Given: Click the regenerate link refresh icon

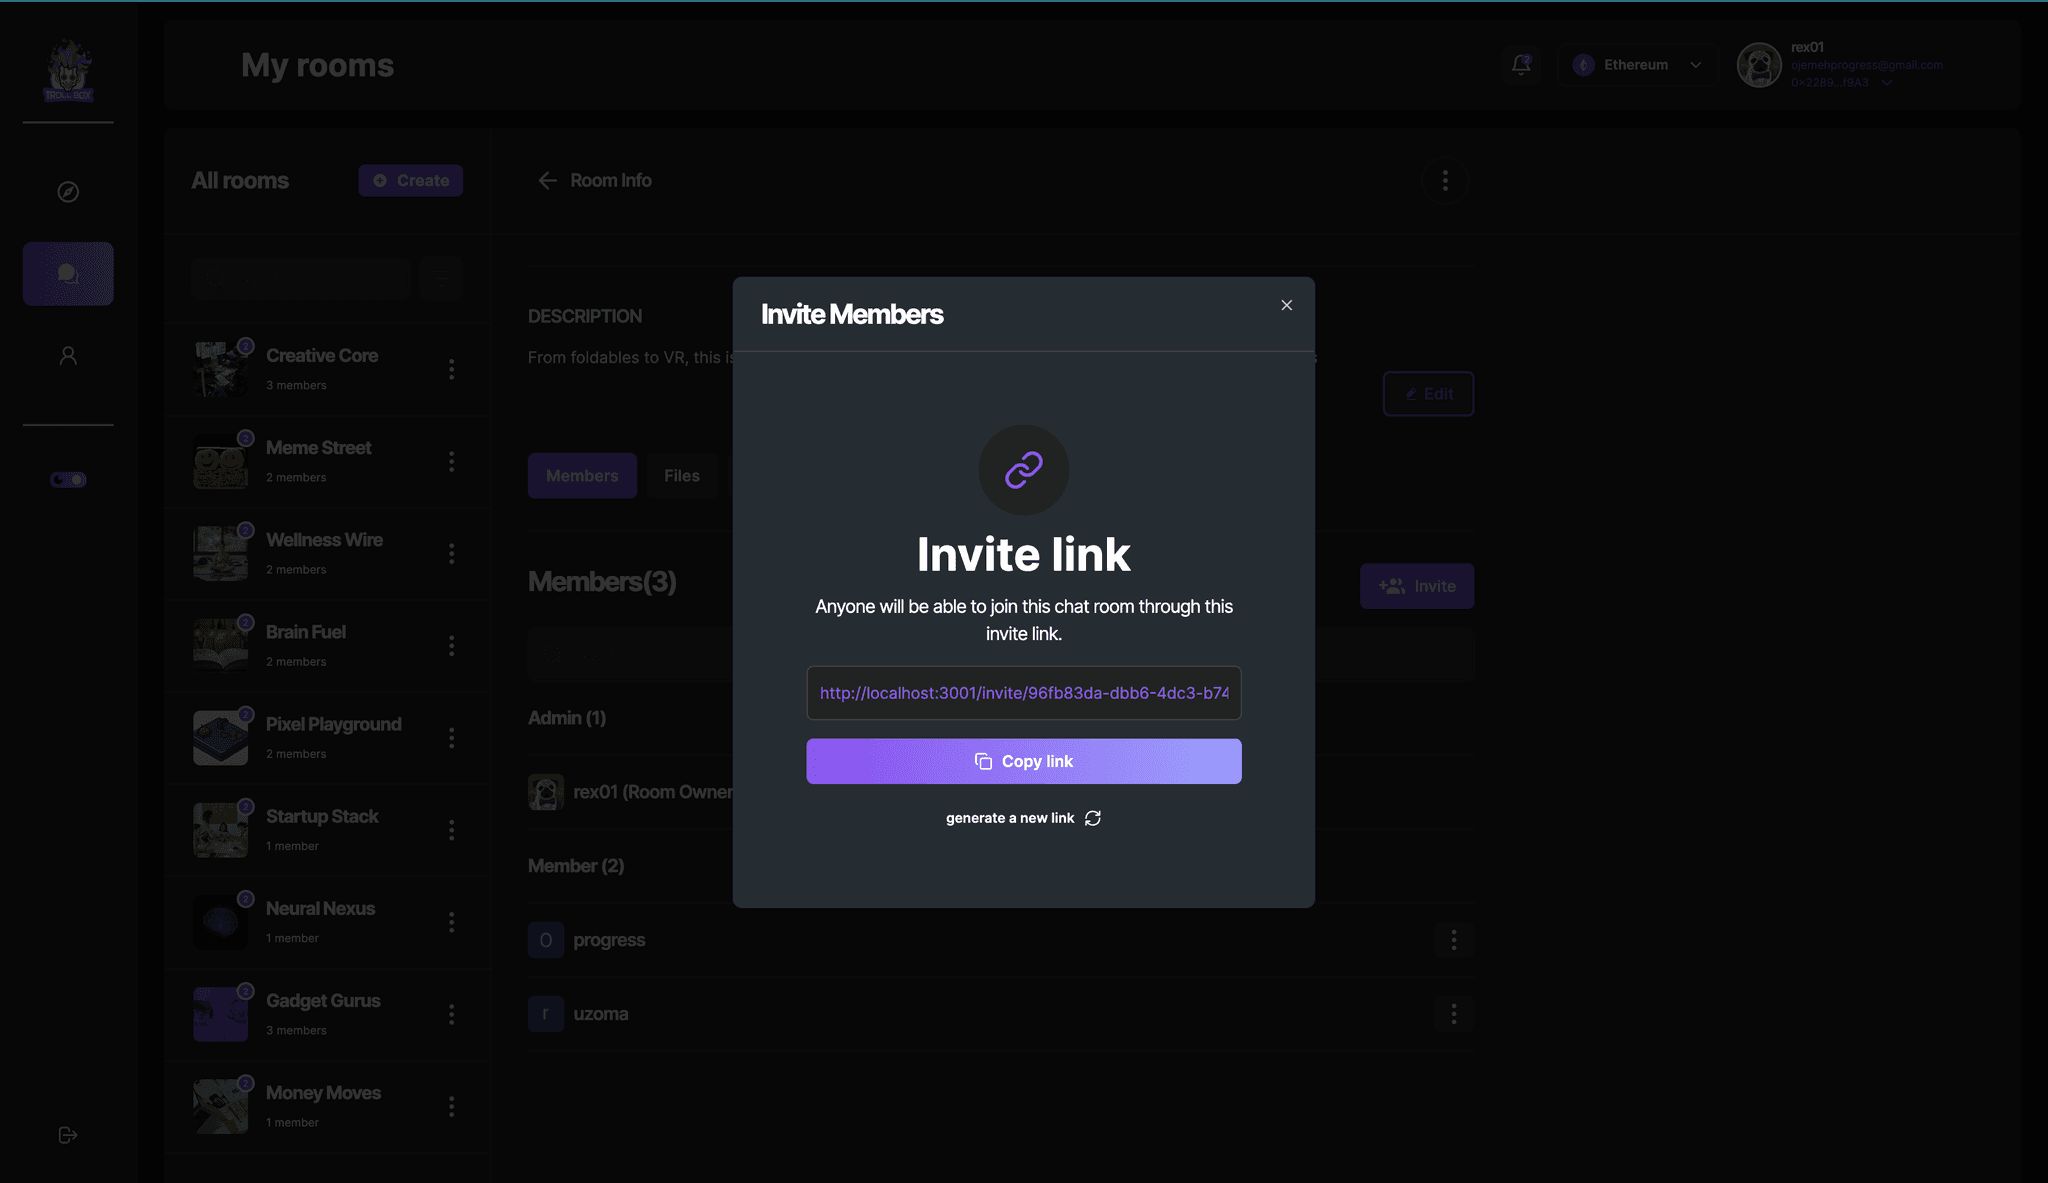Looking at the screenshot, I should (1093, 818).
